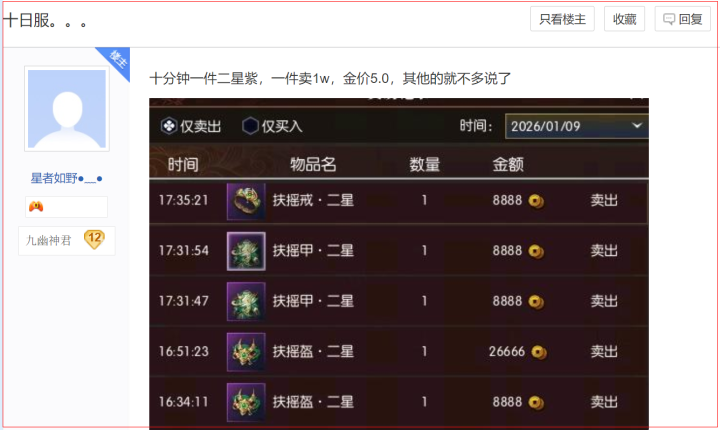Select the 仅卖出 filter option
Image resolution: width=720 pixels, height=430 pixels.
coord(191,126)
